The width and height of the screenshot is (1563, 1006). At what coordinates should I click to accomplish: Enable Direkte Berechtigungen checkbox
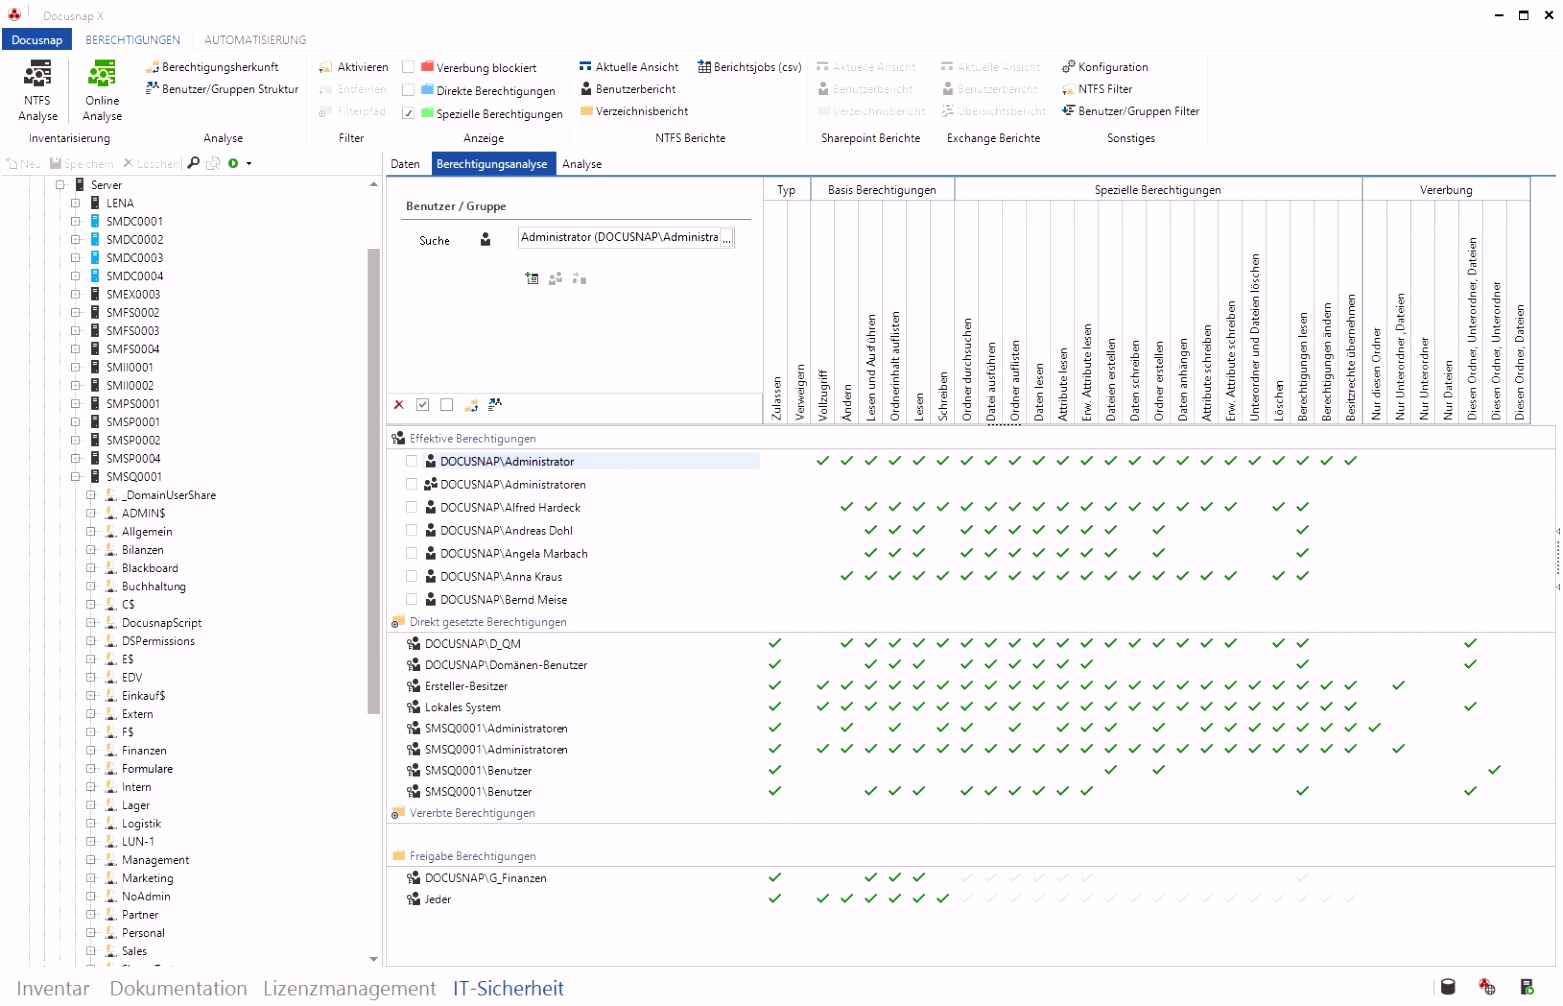tap(408, 90)
